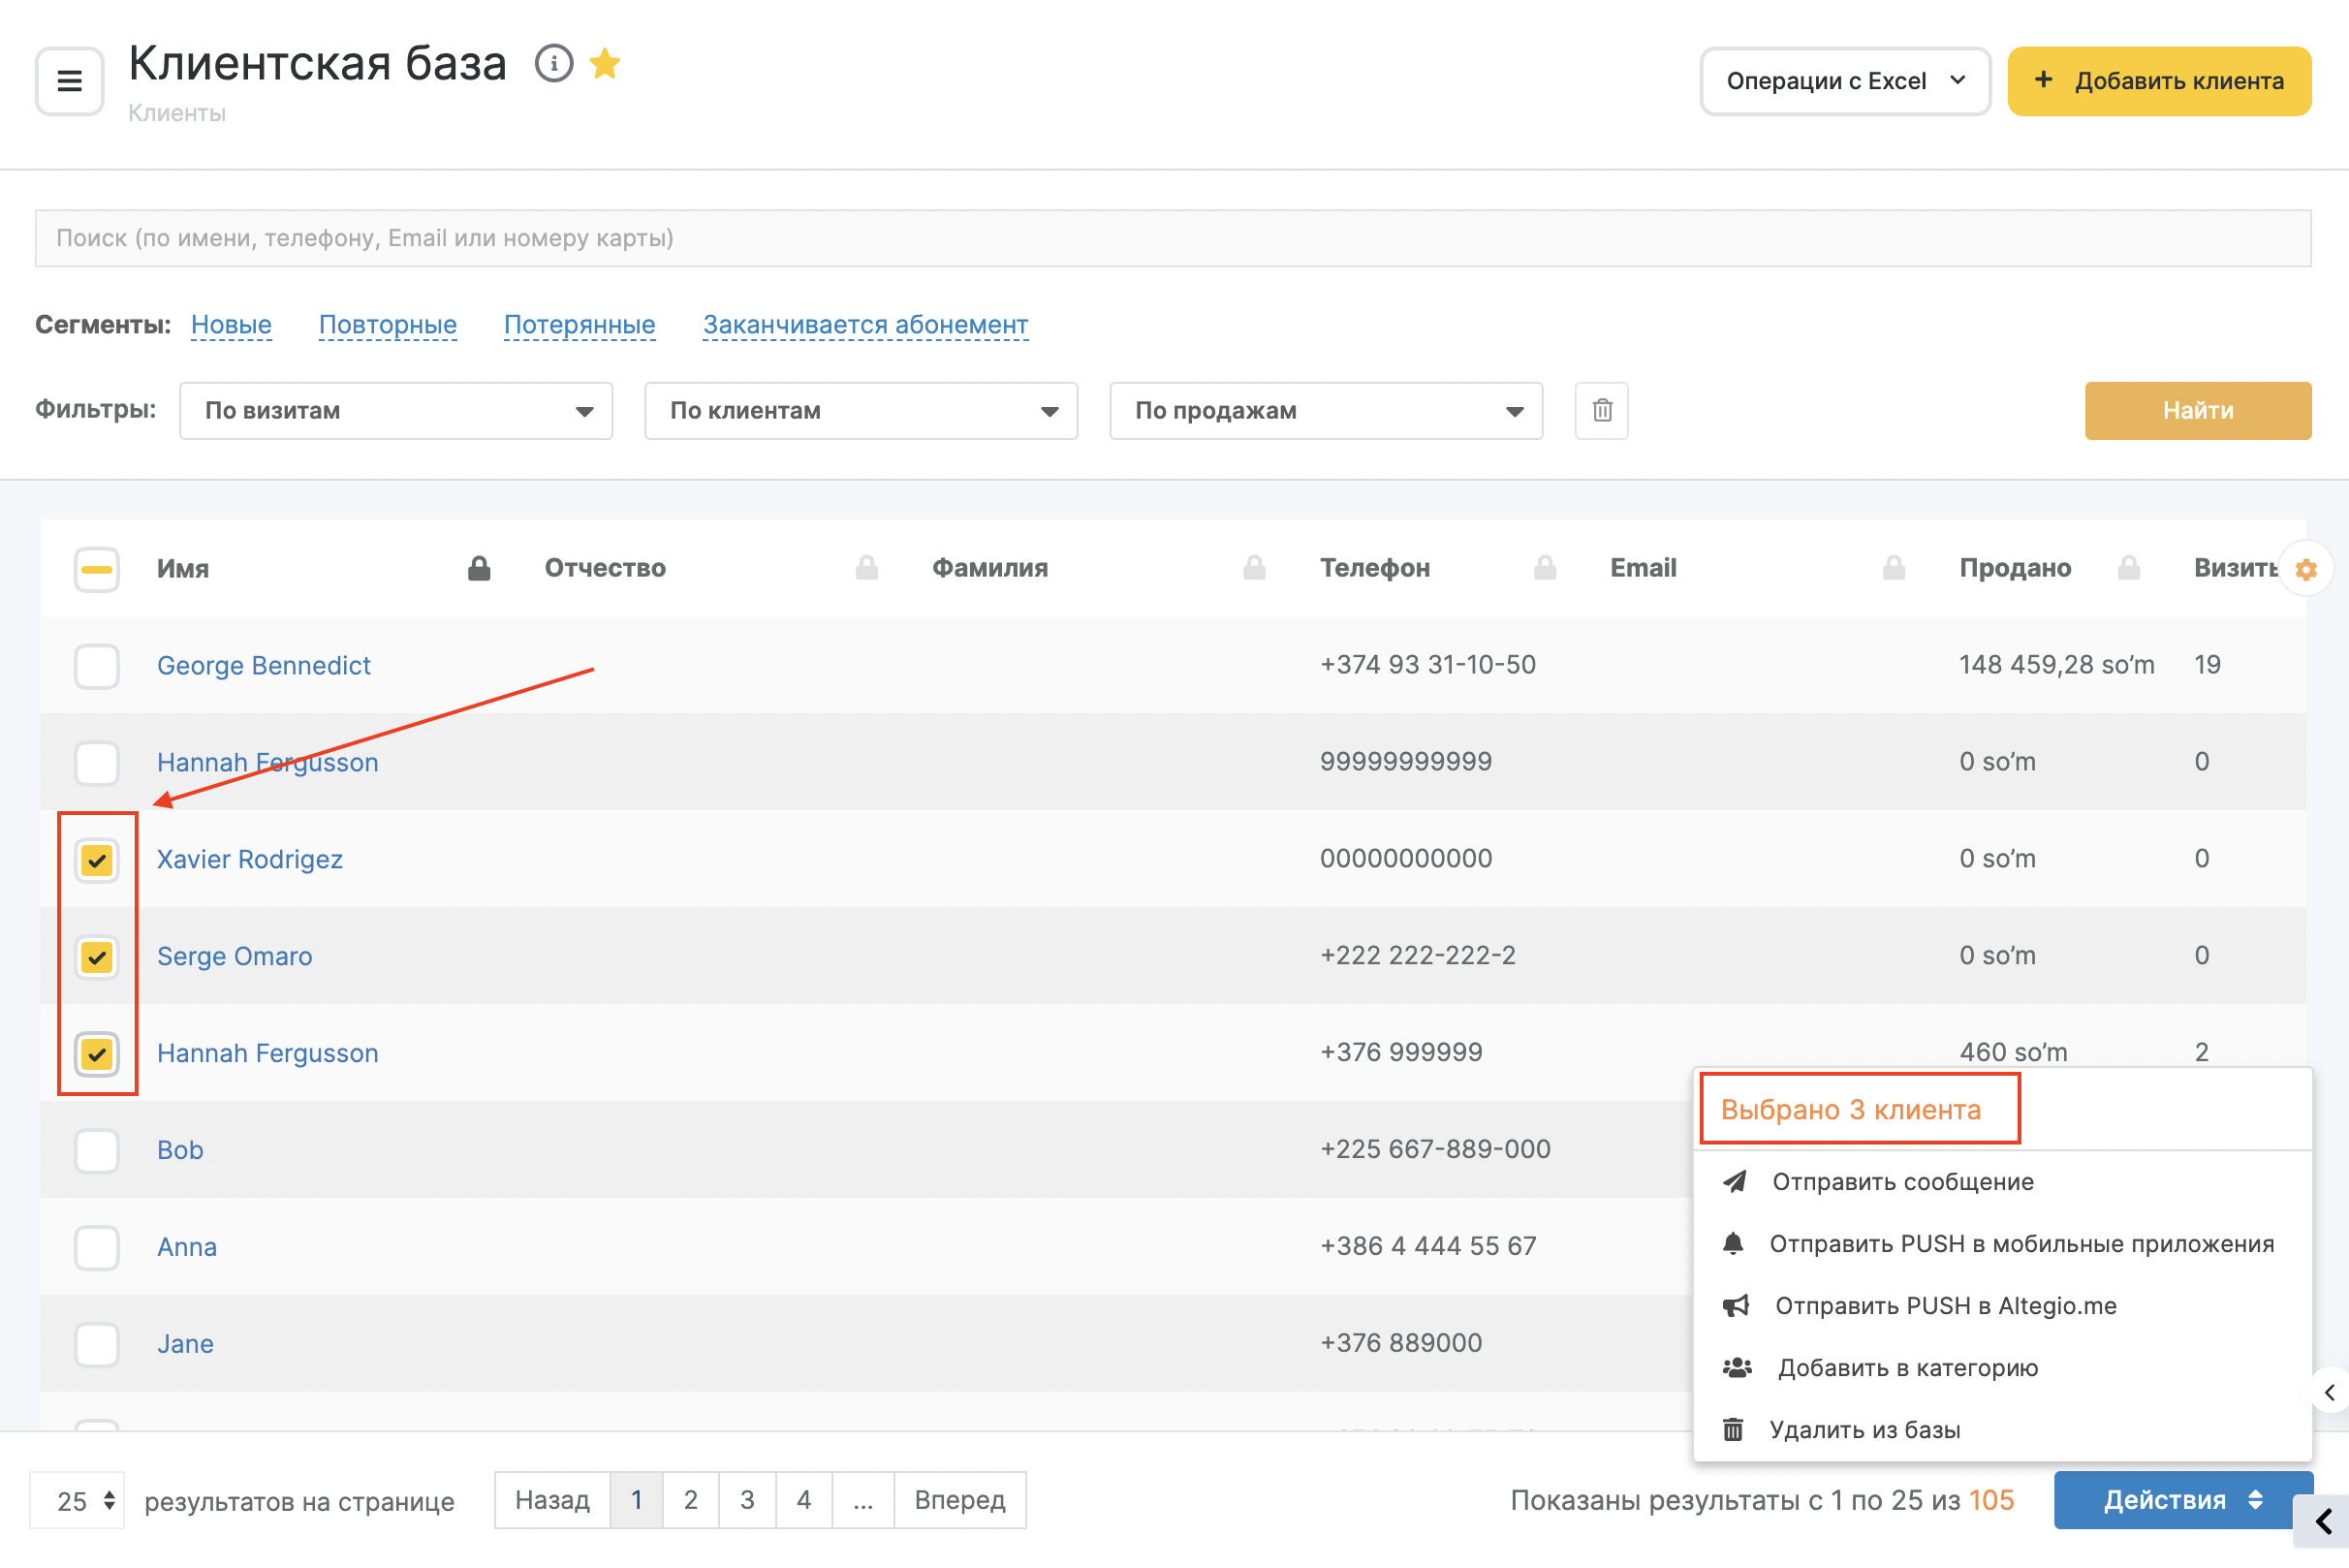Check the George Bennedict checkbox
Image resolution: width=2349 pixels, height=1568 pixels.
click(x=97, y=665)
